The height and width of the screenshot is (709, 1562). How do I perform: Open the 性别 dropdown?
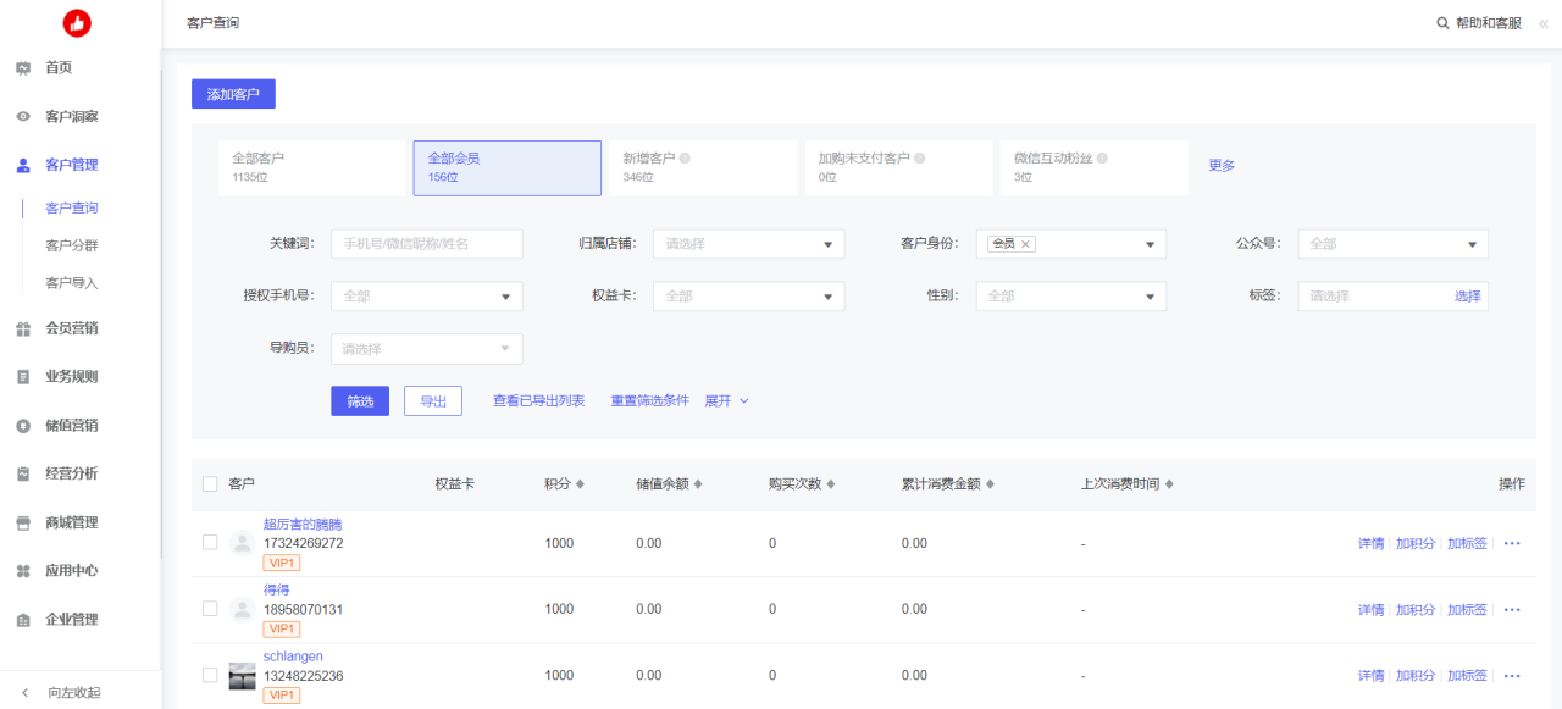(x=1071, y=296)
